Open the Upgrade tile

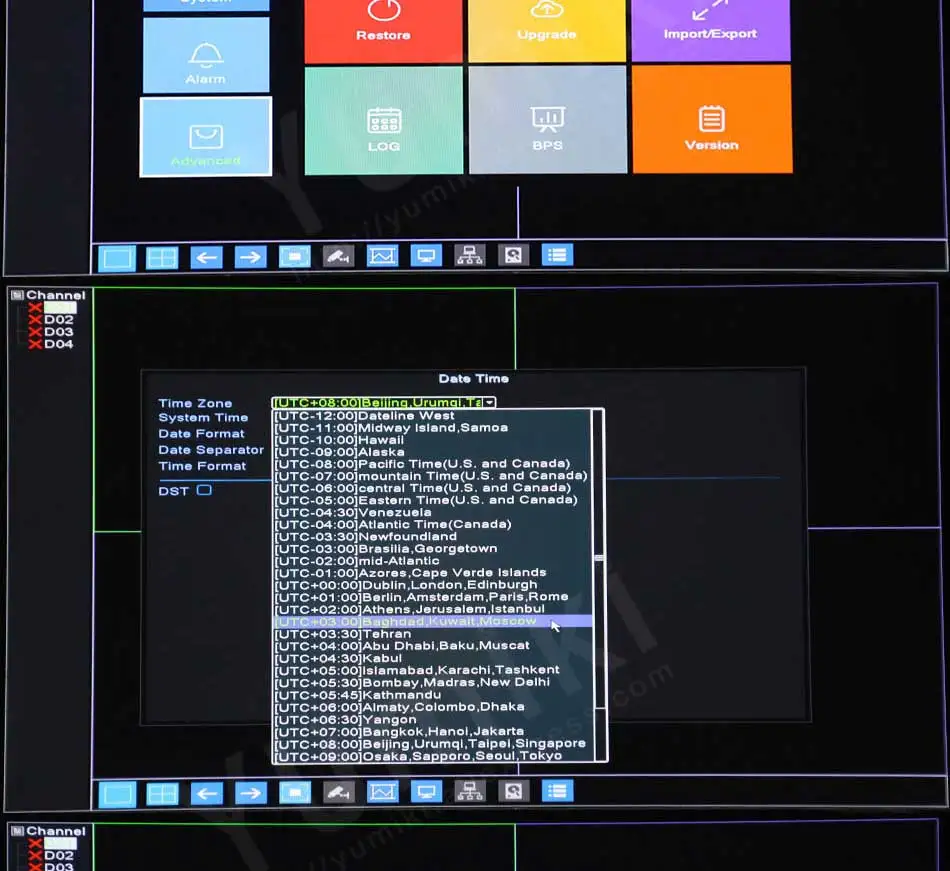point(546,30)
